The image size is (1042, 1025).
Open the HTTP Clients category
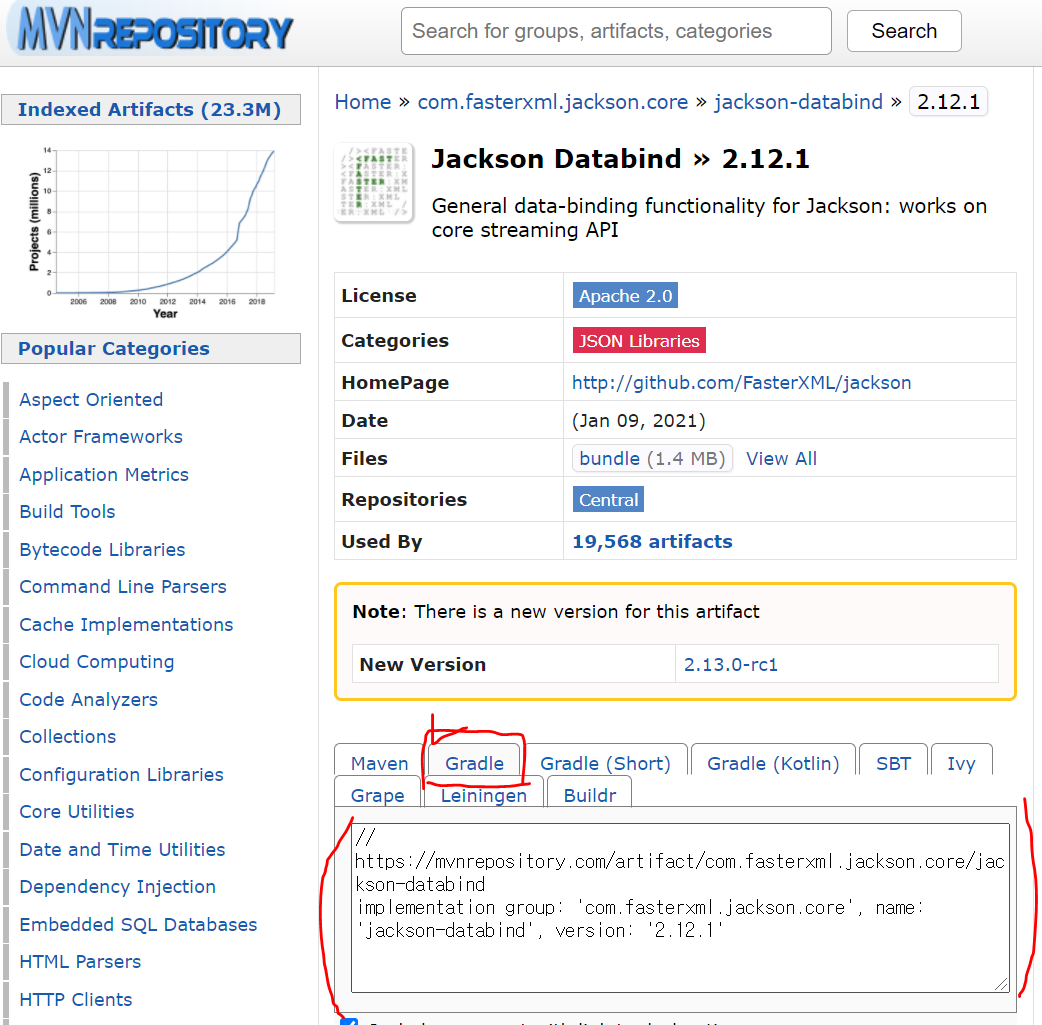tap(76, 1000)
